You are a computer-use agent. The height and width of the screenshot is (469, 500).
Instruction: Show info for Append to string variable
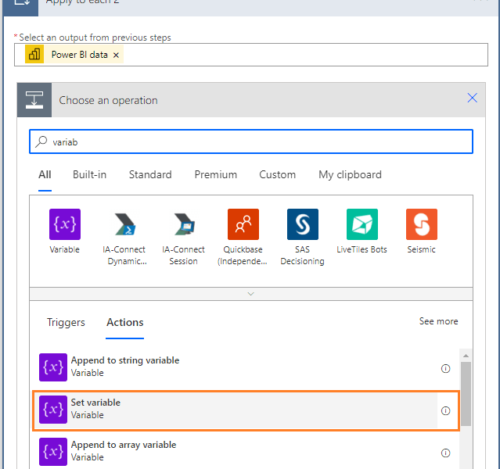click(x=446, y=369)
